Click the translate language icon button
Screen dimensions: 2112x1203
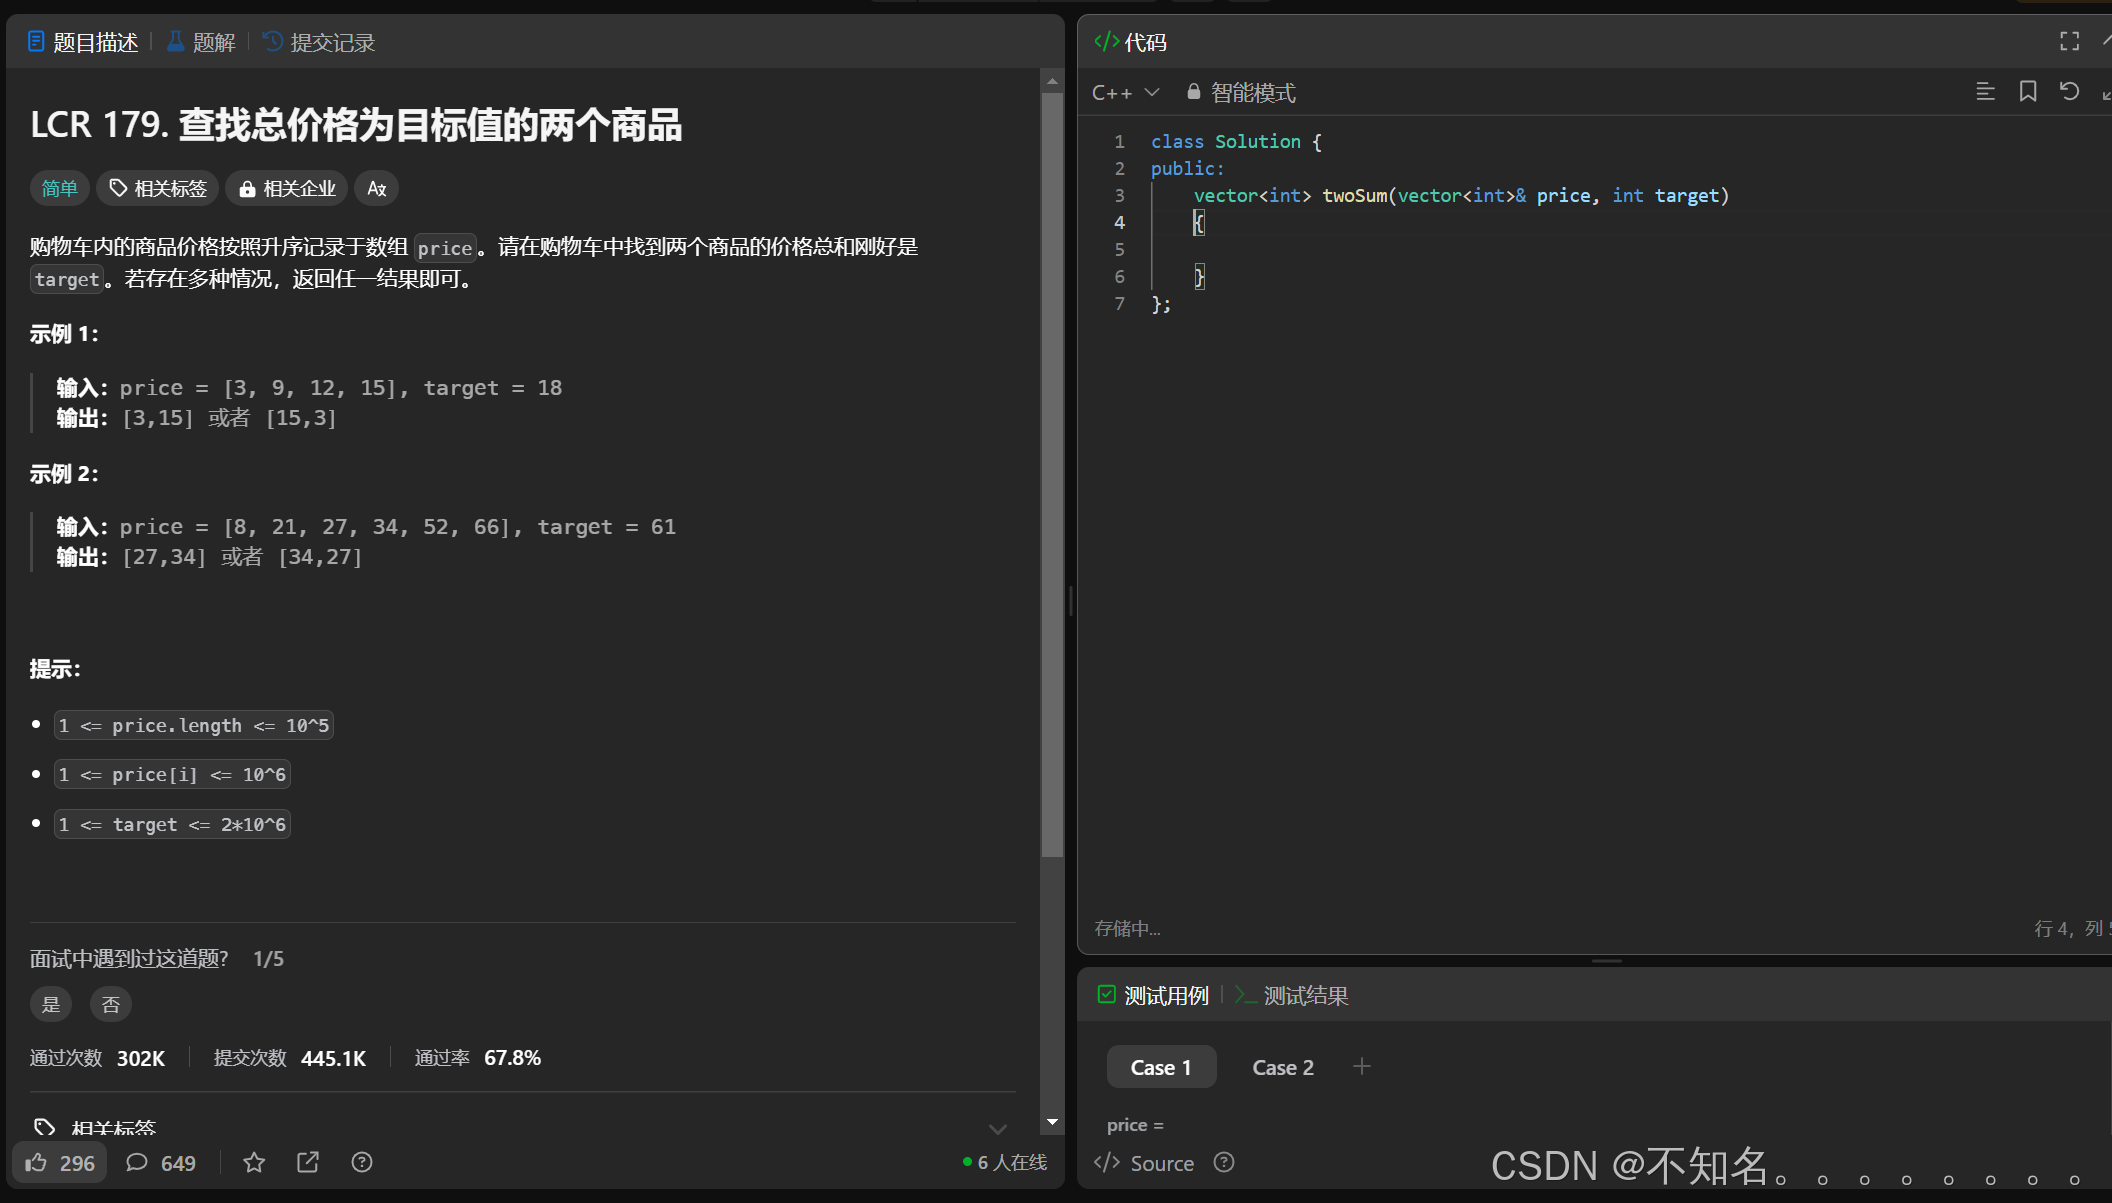(376, 188)
